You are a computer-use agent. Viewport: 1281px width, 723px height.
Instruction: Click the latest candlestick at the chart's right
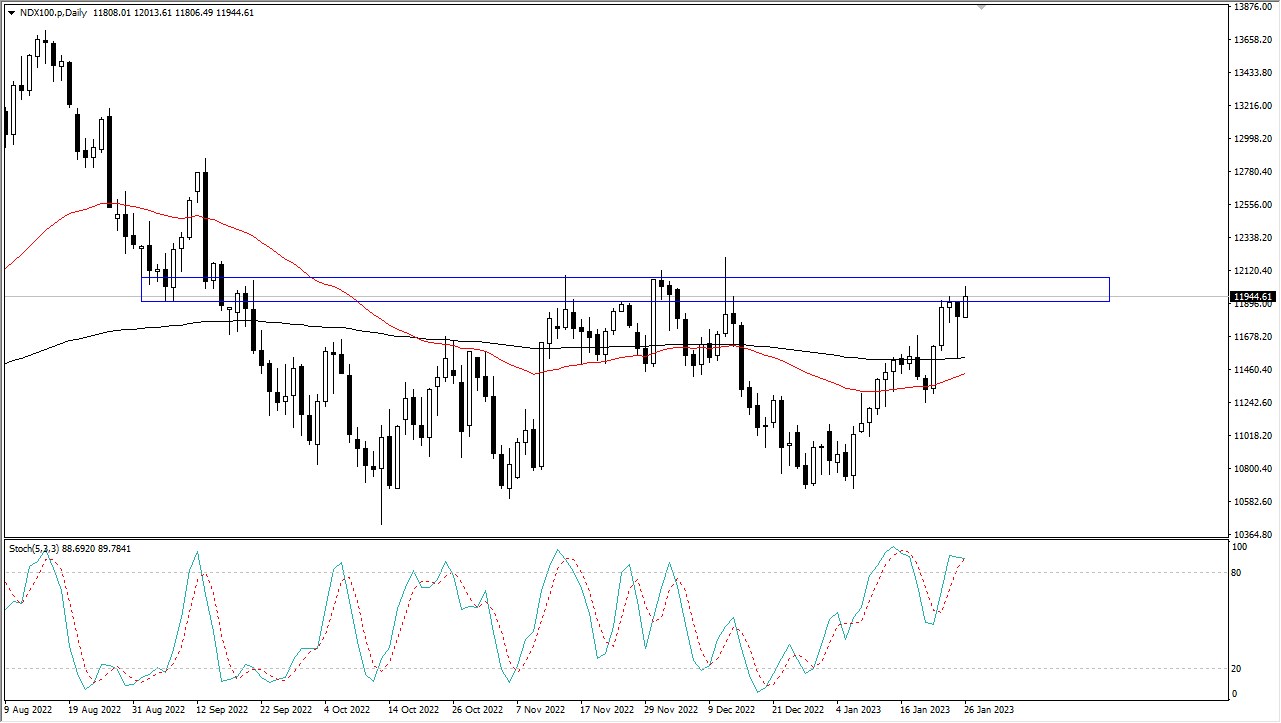pos(966,304)
